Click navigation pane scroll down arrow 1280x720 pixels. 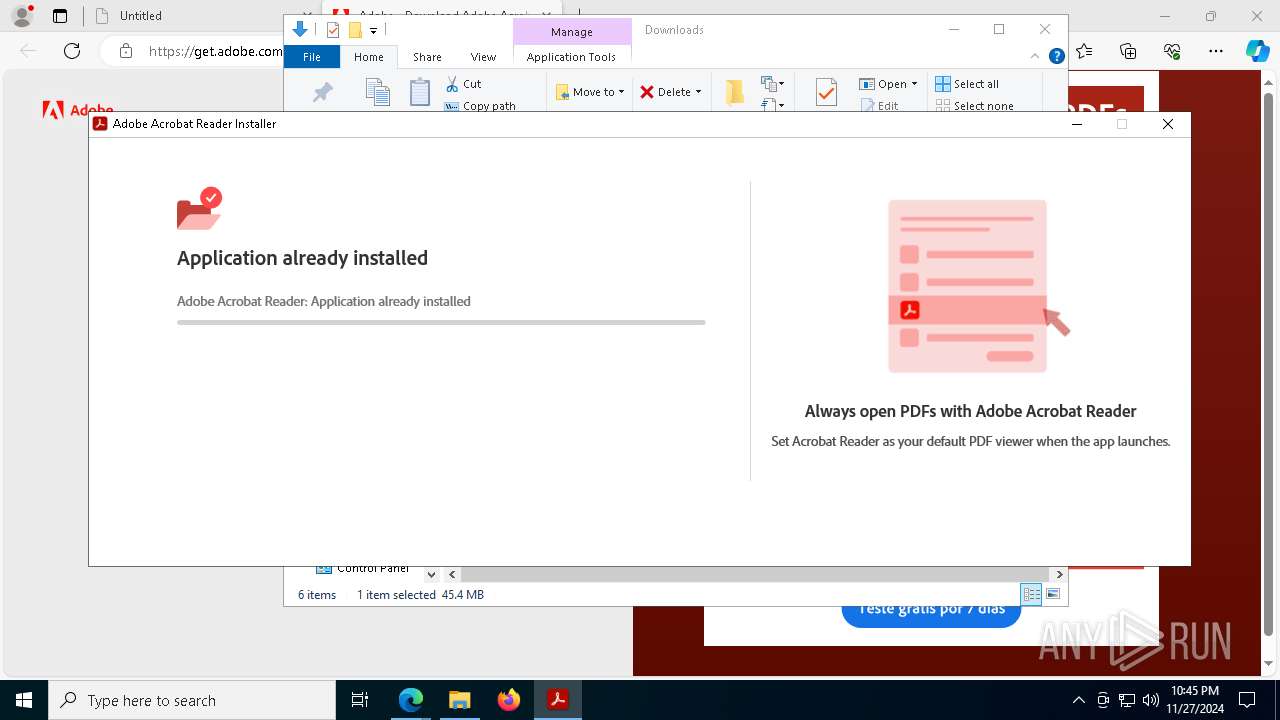pyautogui.click(x=431, y=574)
